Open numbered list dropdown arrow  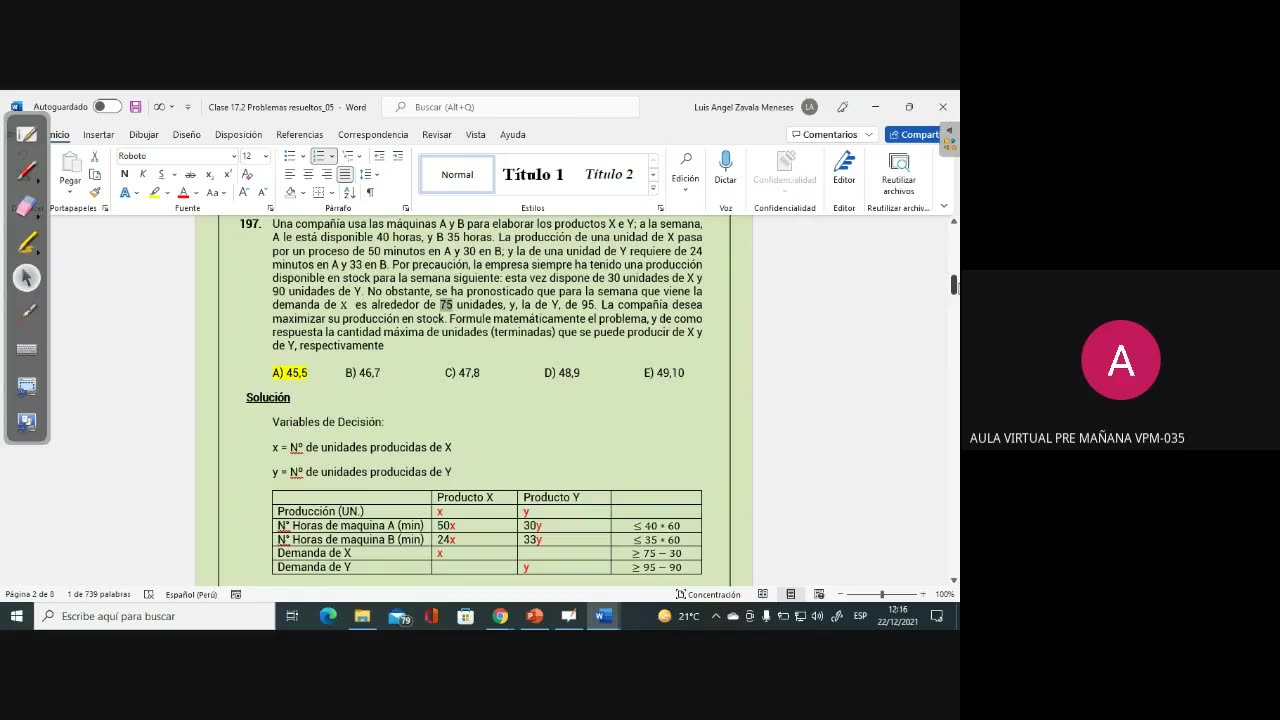pos(332,156)
